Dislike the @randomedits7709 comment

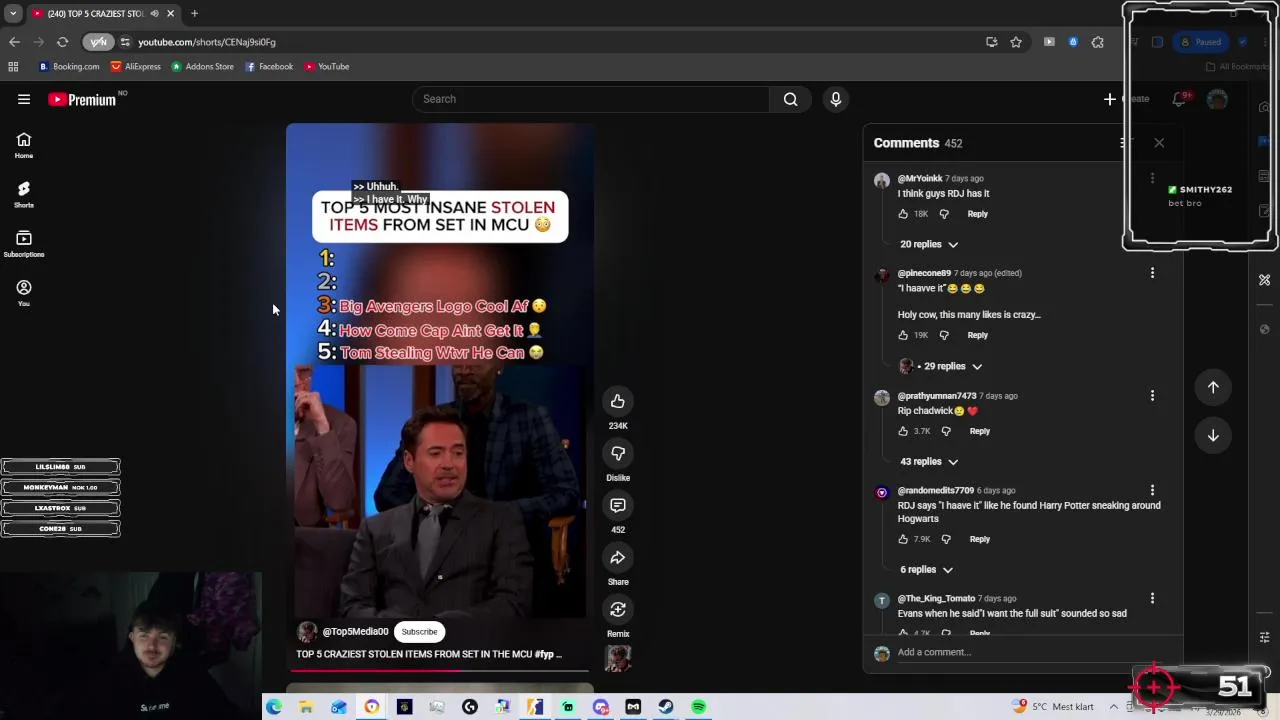(x=946, y=539)
